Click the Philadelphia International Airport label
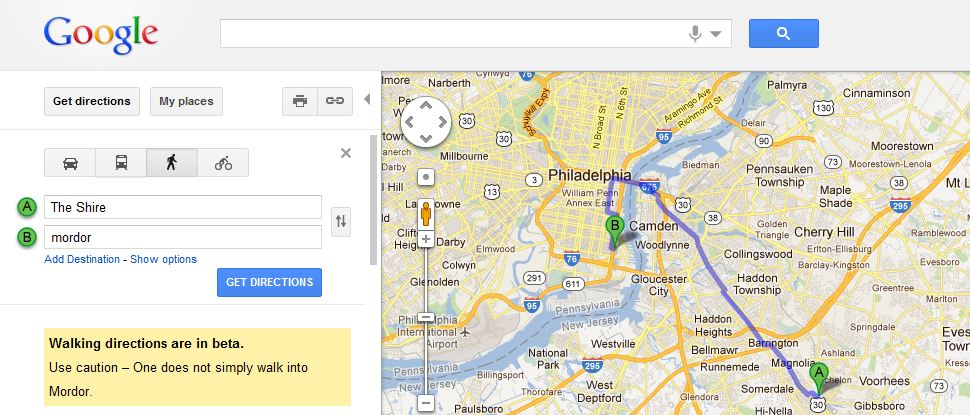This screenshot has height=415, width=970. pos(428,332)
